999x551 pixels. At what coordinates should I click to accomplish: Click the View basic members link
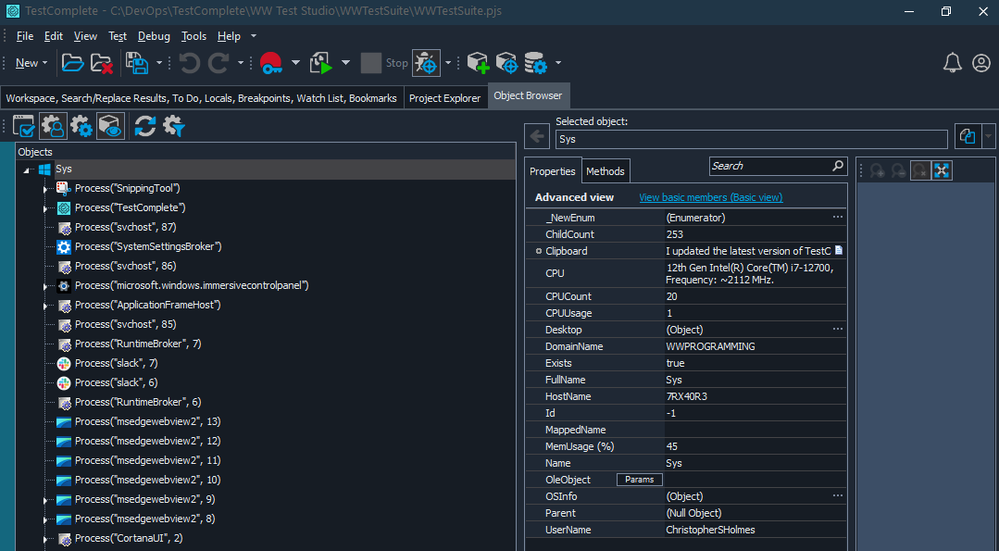710,198
